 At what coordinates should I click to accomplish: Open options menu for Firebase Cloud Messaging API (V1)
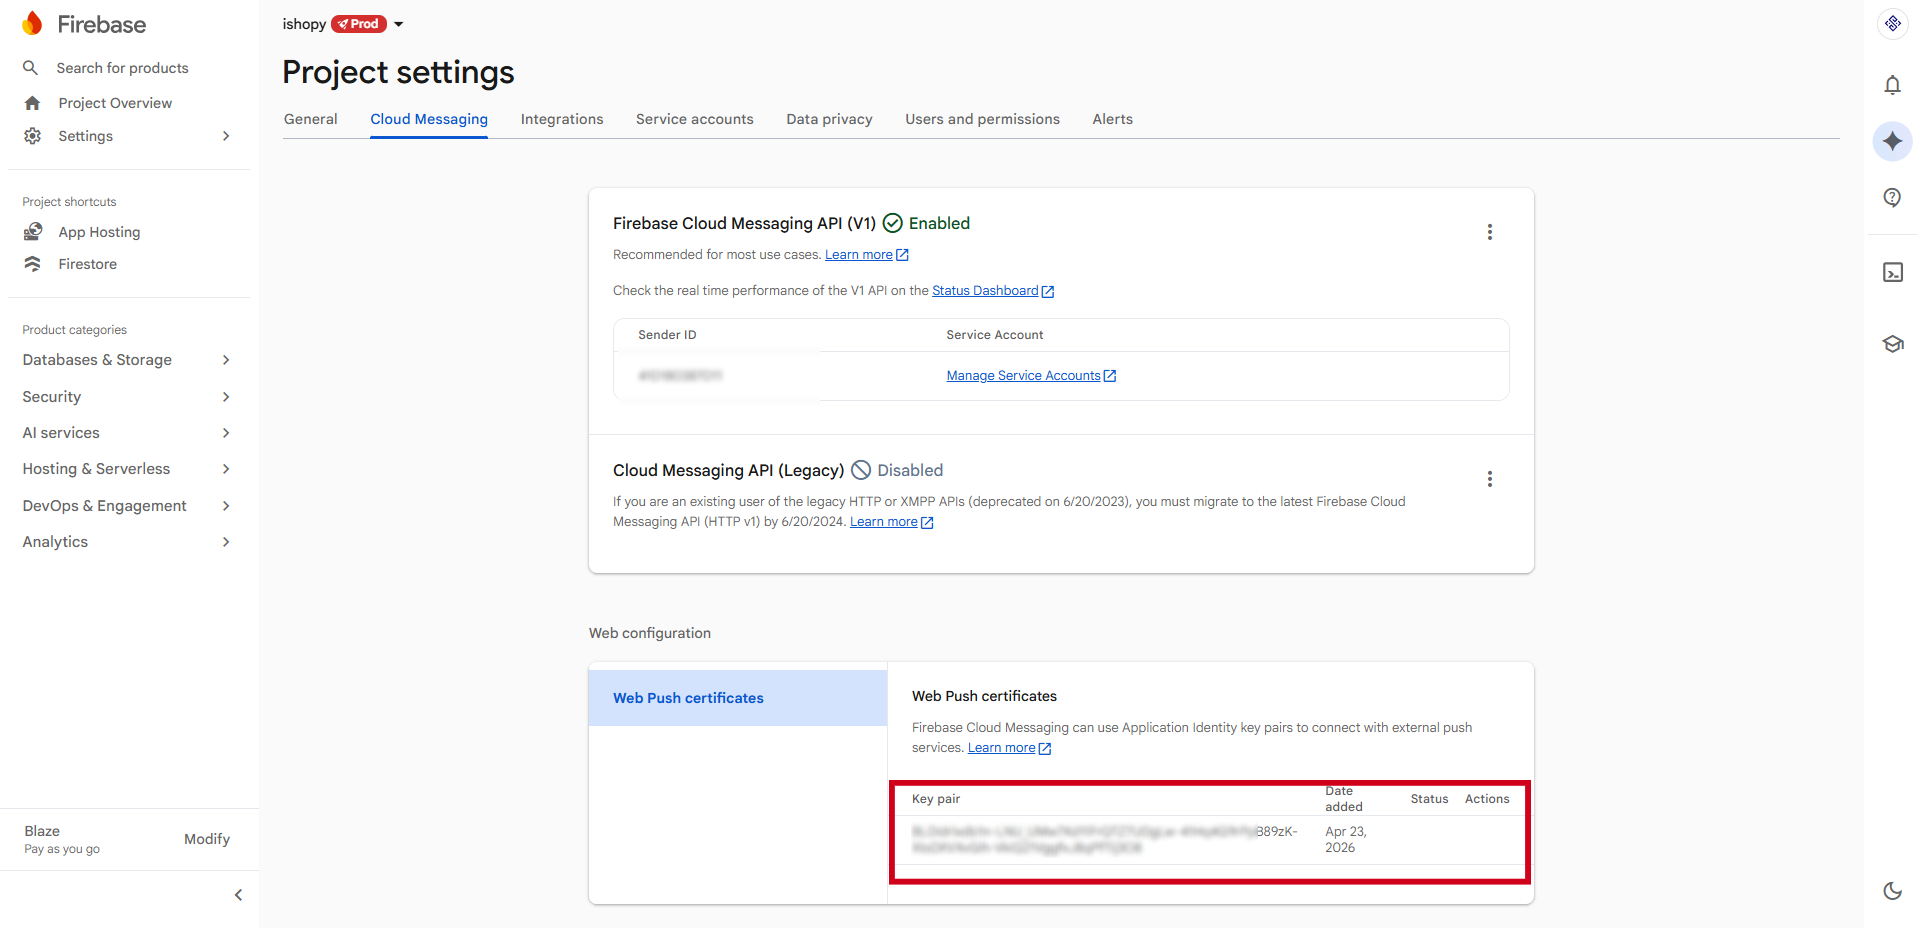coord(1489,232)
